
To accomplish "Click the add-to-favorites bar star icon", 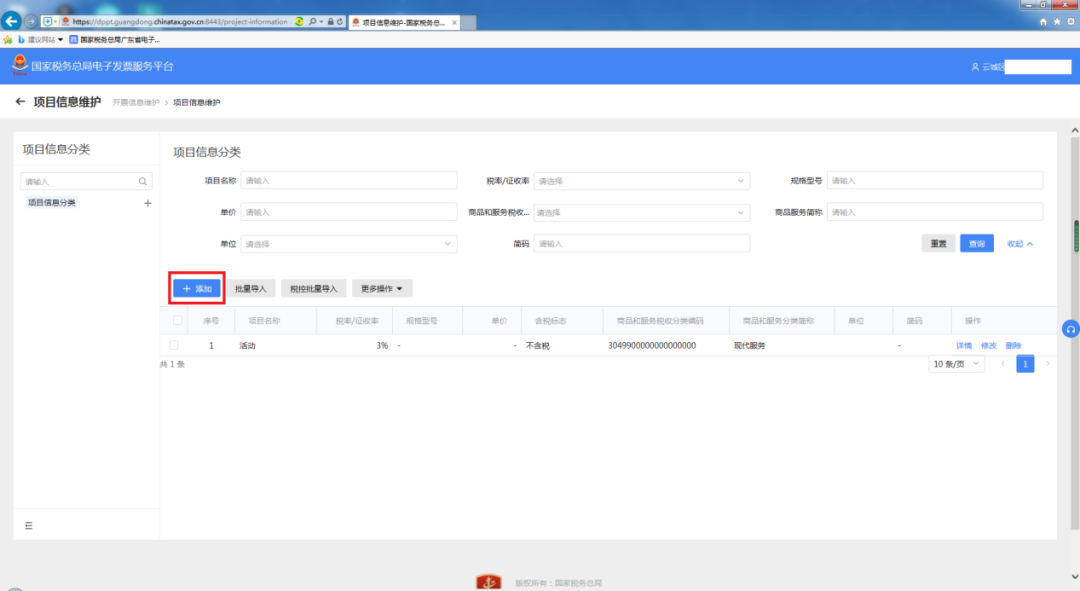I will (8, 40).
